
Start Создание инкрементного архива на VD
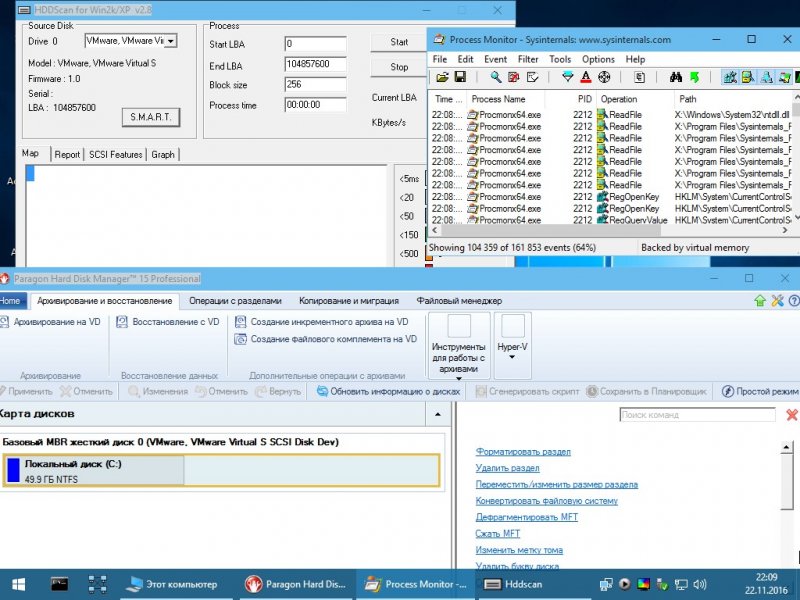click(321, 322)
